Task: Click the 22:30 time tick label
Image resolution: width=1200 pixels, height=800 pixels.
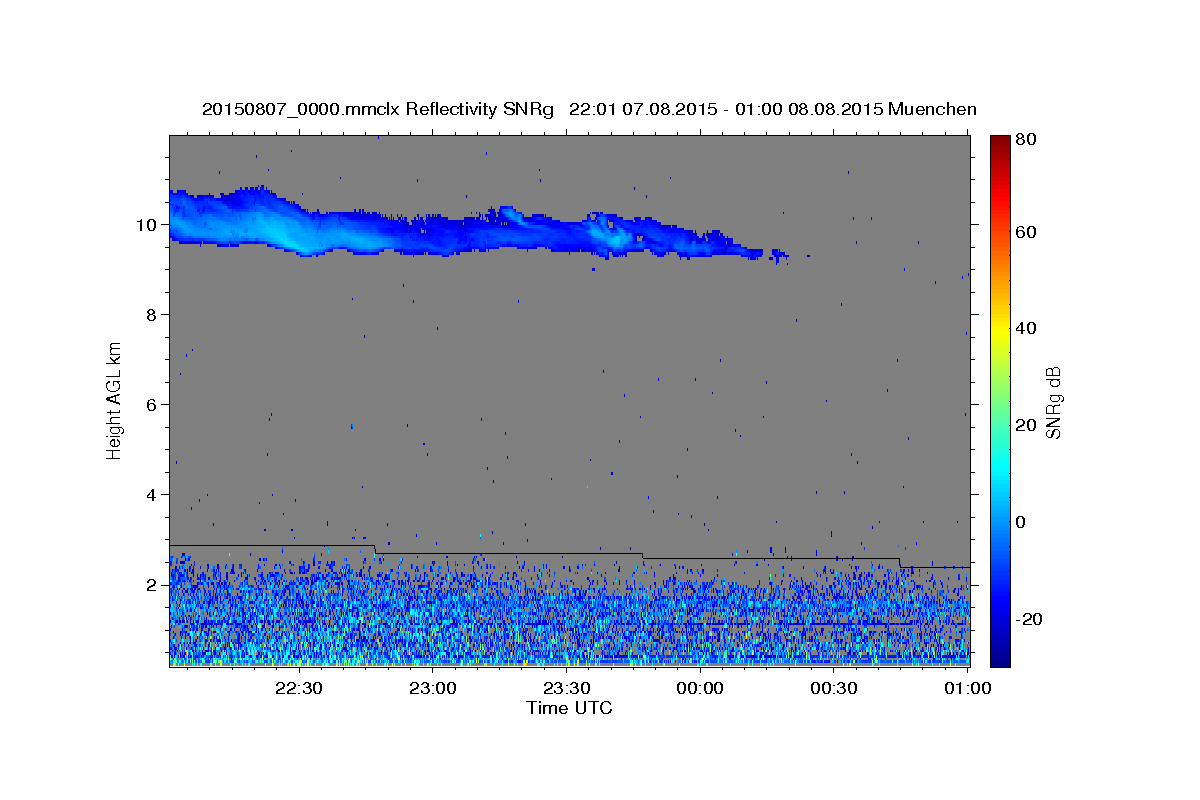Action: (298, 689)
